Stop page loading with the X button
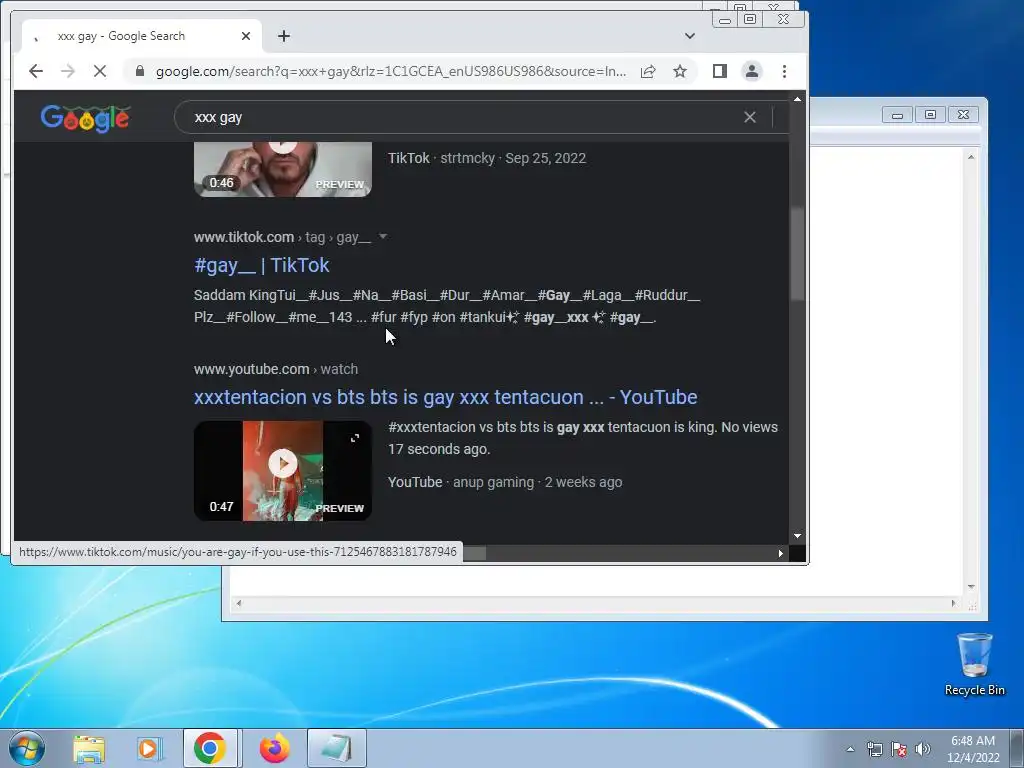The width and height of the screenshot is (1024, 768). tap(99, 71)
